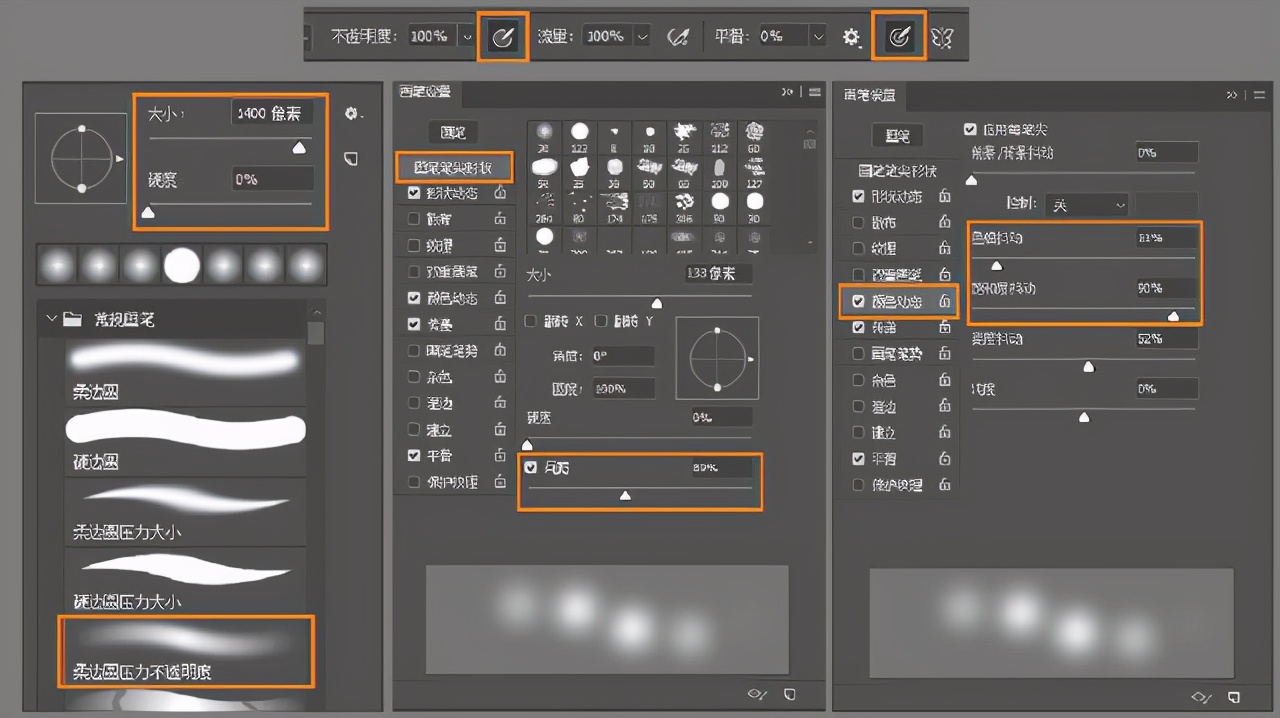
Task: Click the 1400 像素 size field
Action: (x=272, y=113)
